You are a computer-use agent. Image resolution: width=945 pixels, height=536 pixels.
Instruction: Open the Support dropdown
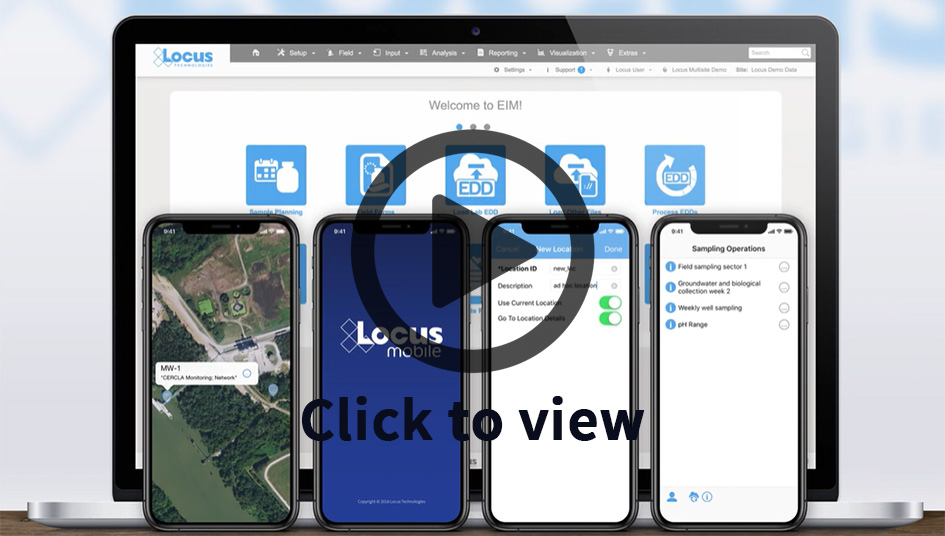[568, 70]
